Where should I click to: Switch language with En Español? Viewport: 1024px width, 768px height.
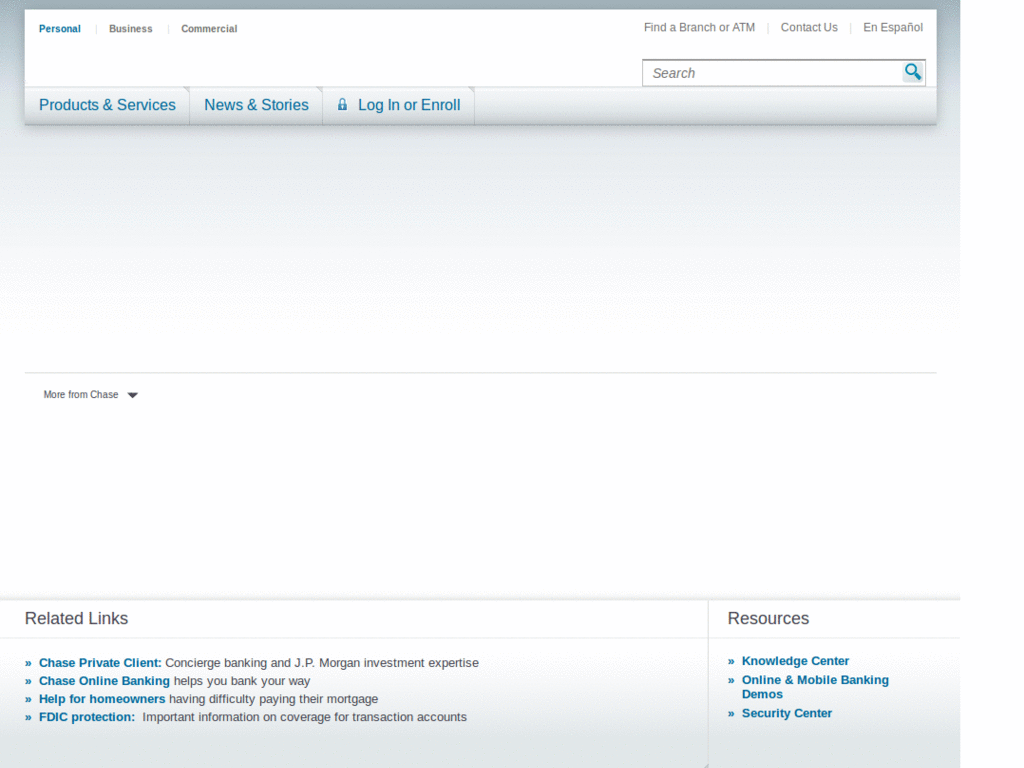[x=893, y=27]
